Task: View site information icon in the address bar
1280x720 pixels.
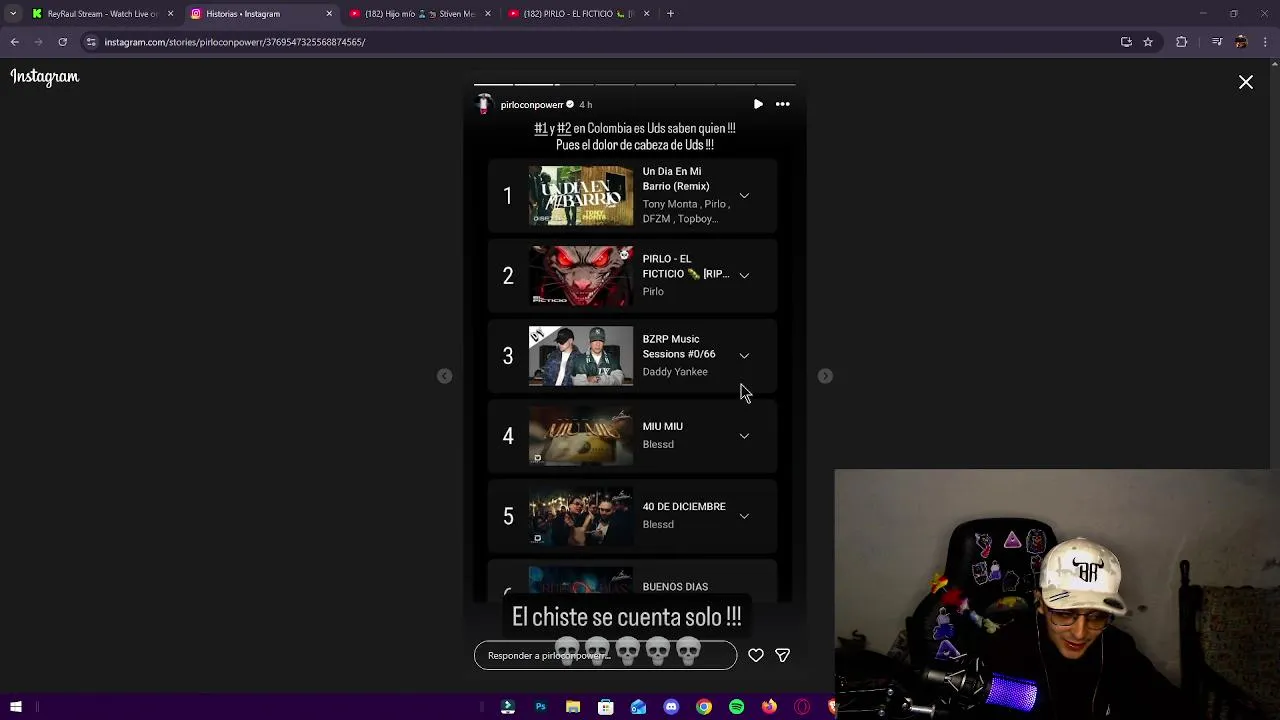Action: [91, 42]
